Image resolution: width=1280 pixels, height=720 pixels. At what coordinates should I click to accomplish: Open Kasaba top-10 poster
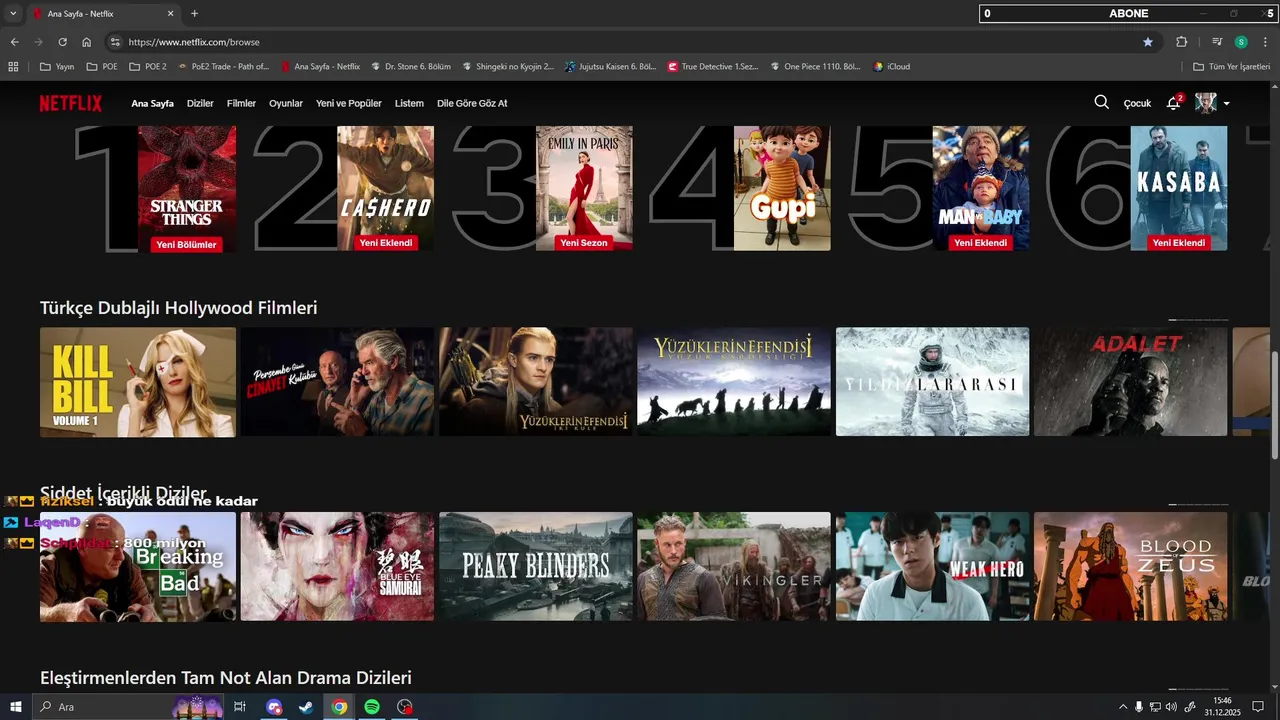coord(1179,188)
